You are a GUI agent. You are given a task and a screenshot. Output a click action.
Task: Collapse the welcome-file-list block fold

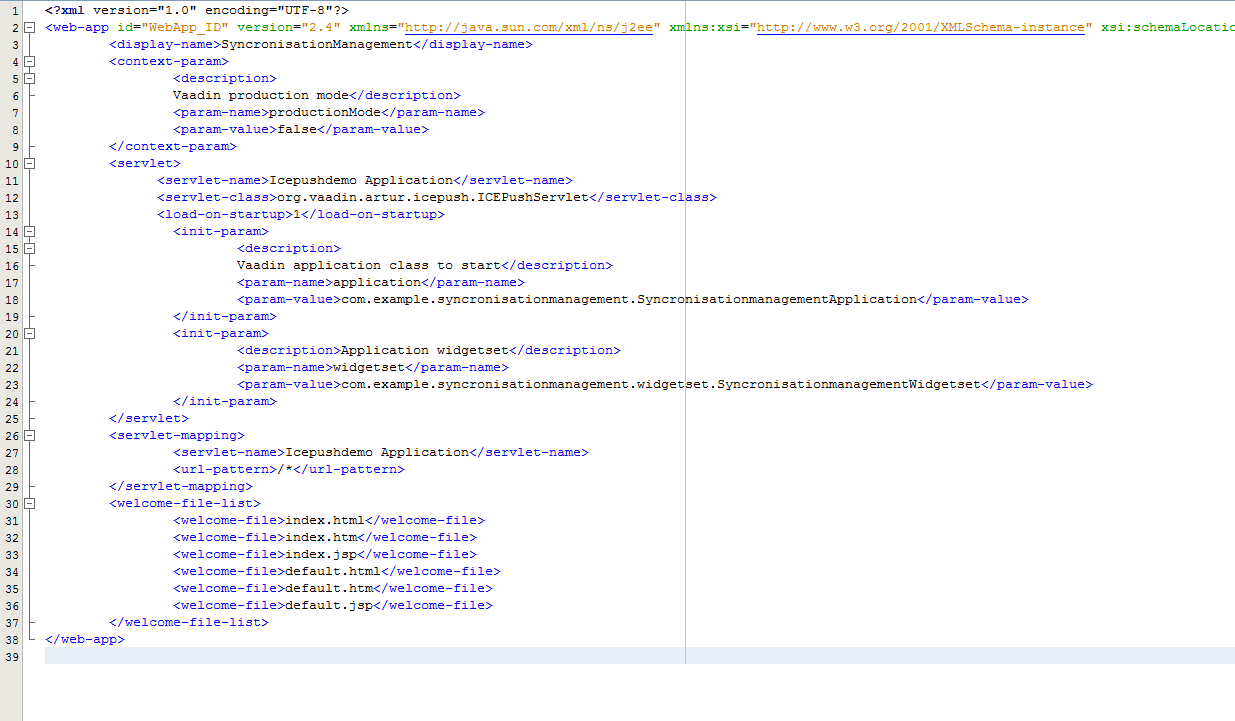tap(30, 503)
